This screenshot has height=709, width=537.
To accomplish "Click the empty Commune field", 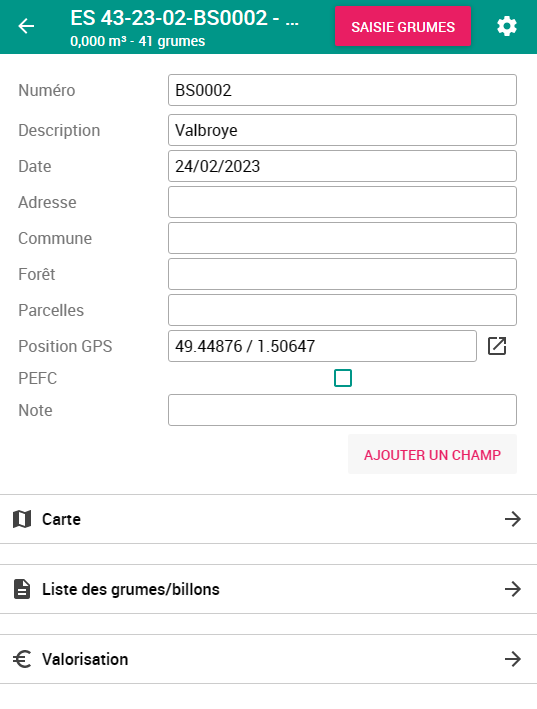I will pos(342,238).
